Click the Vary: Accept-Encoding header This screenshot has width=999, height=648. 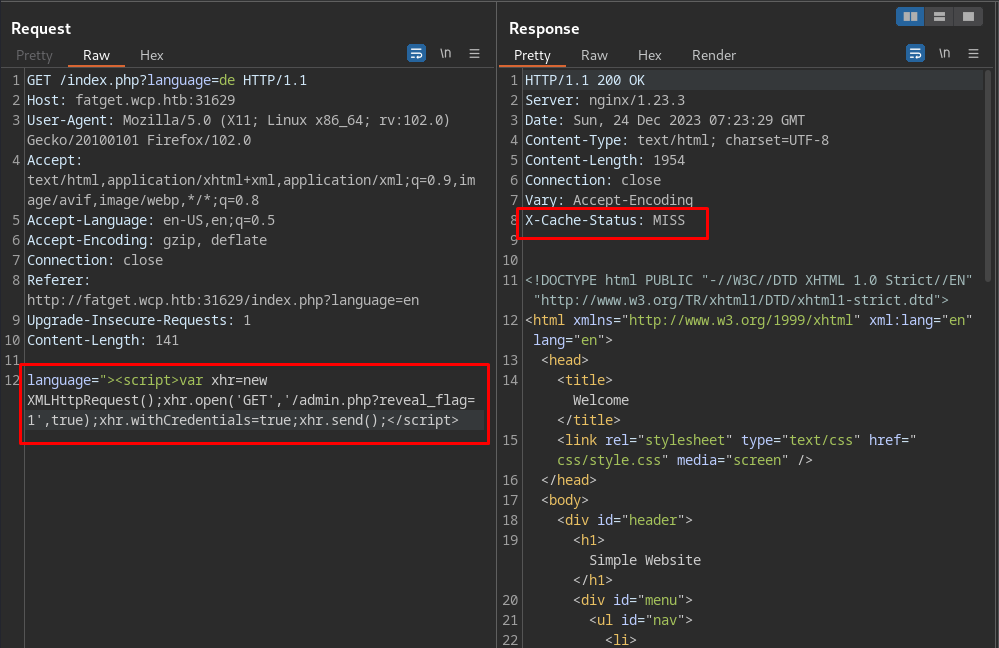point(608,200)
